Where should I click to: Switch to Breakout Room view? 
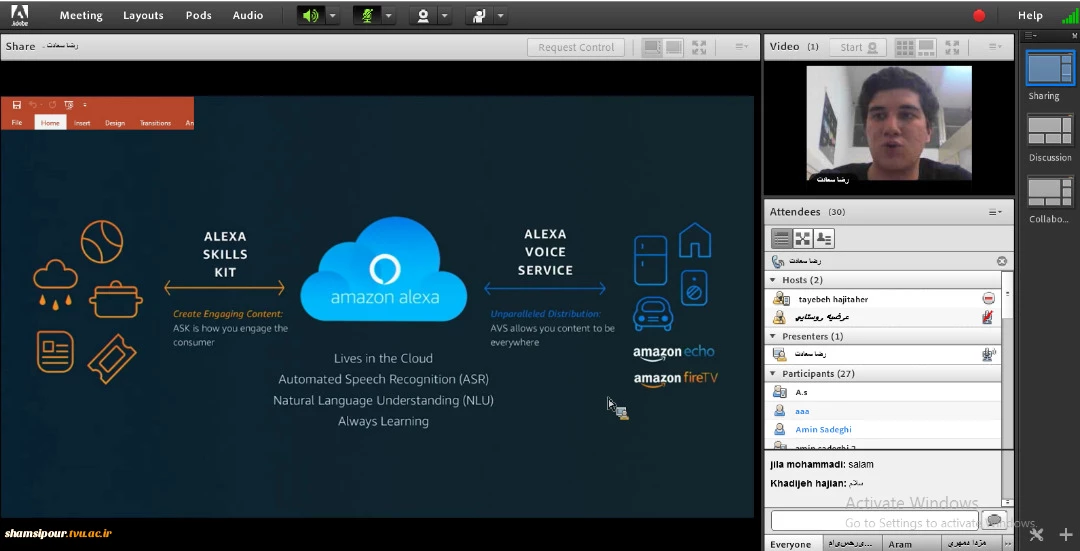[x=802, y=238]
